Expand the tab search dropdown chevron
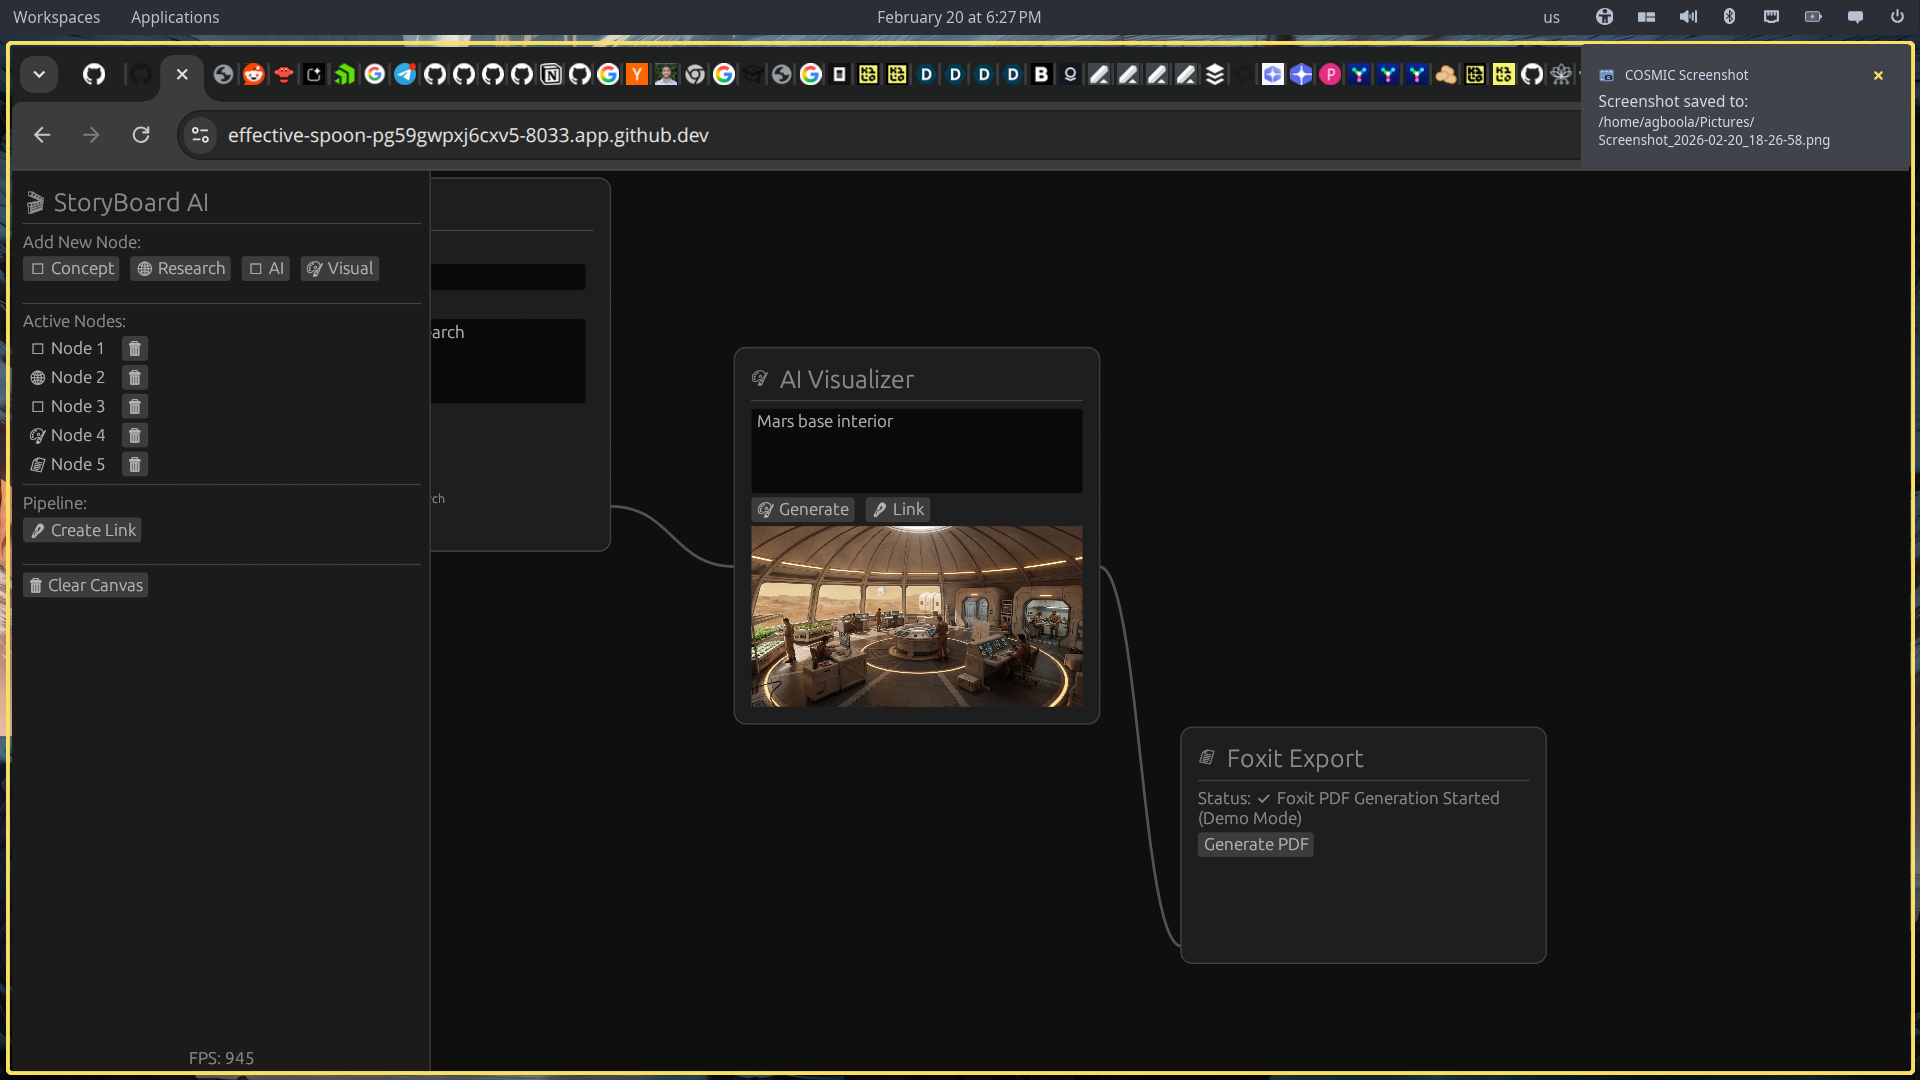This screenshot has width=1920, height=1080. [39, 74]
